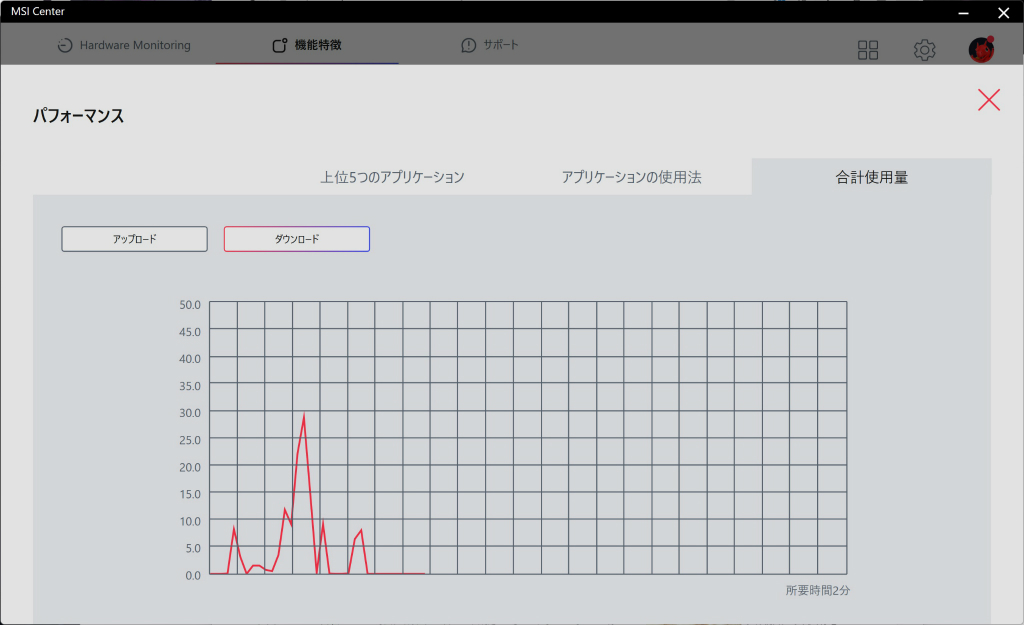Viewport: 1024px width, 625px height.
Task: Minimize the MSI Center window
Action: 963,12
